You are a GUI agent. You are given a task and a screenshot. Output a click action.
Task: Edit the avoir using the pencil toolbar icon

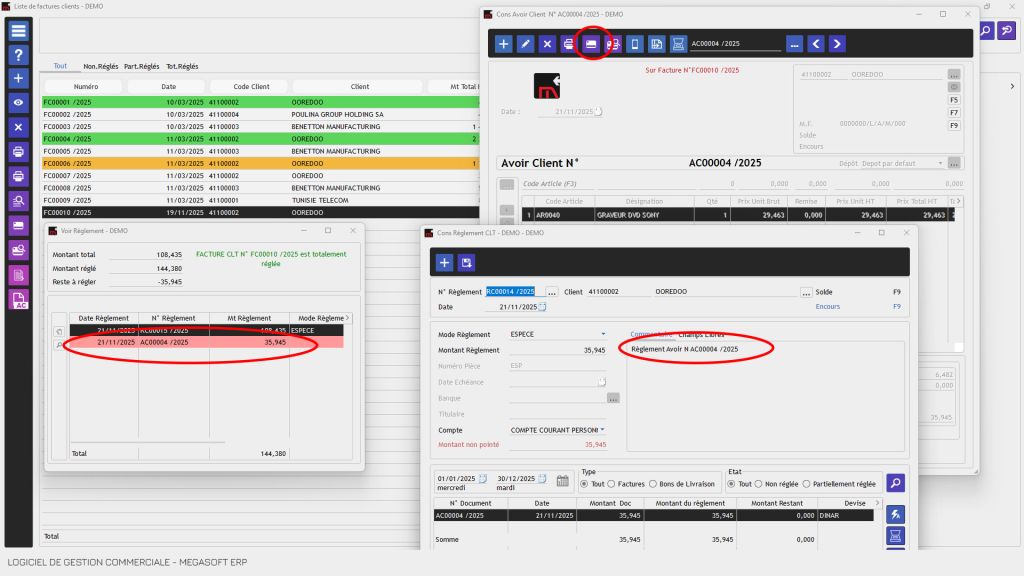(x=525, y=44)
